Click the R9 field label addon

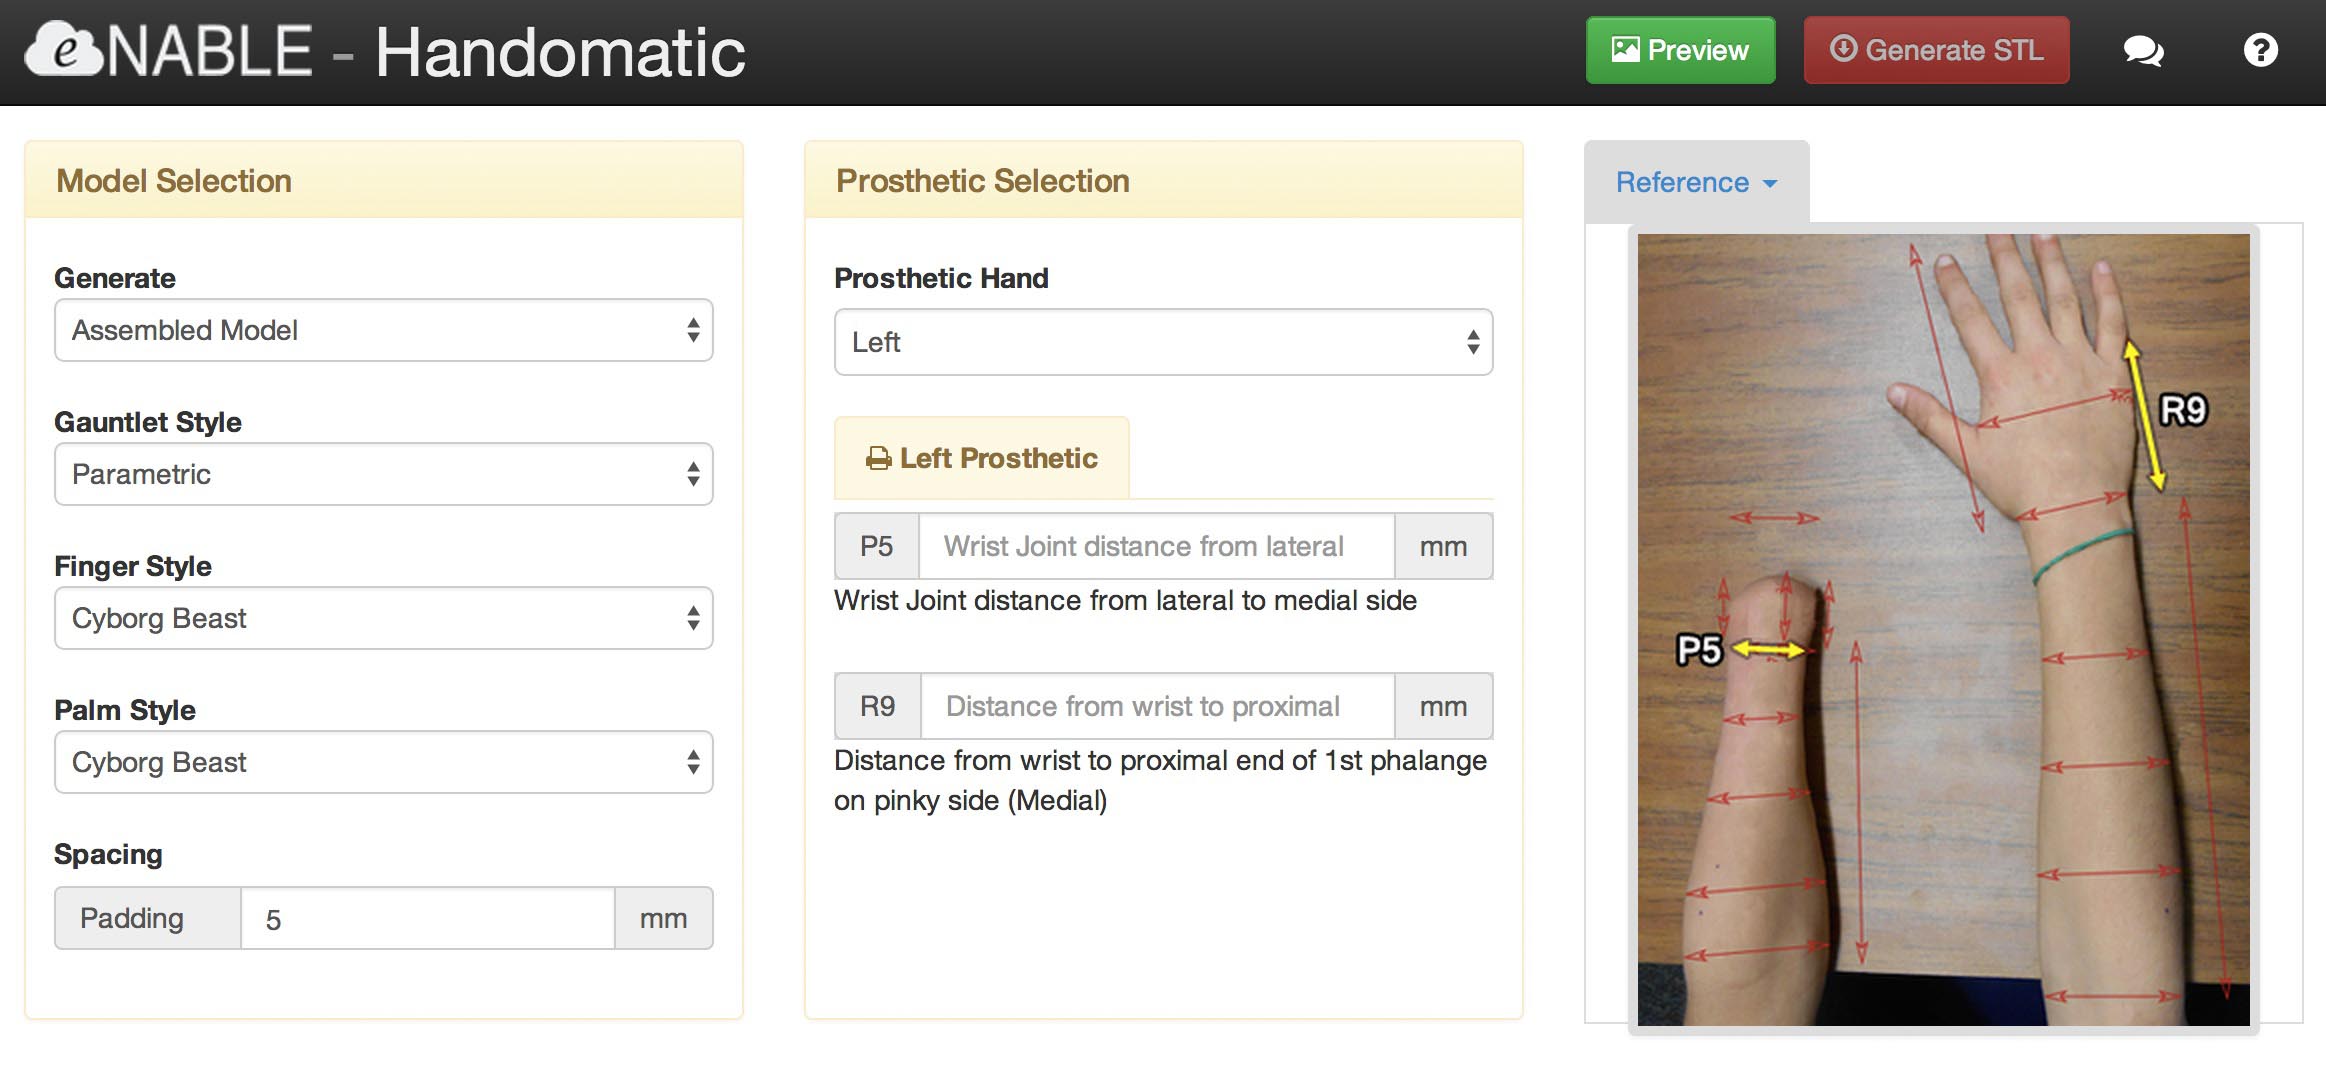pyautogui.click(x=878, y=706)
